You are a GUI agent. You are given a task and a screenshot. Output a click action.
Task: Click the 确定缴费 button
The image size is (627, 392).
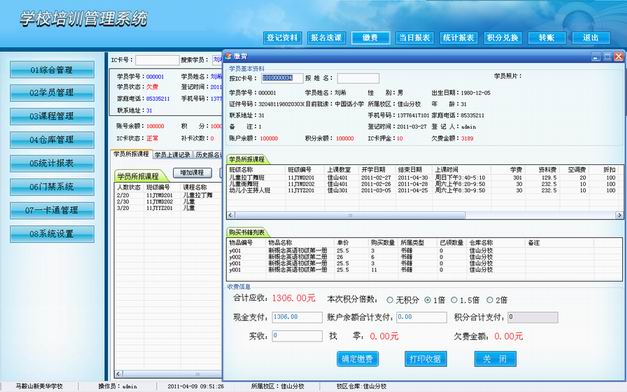point(357,359)
